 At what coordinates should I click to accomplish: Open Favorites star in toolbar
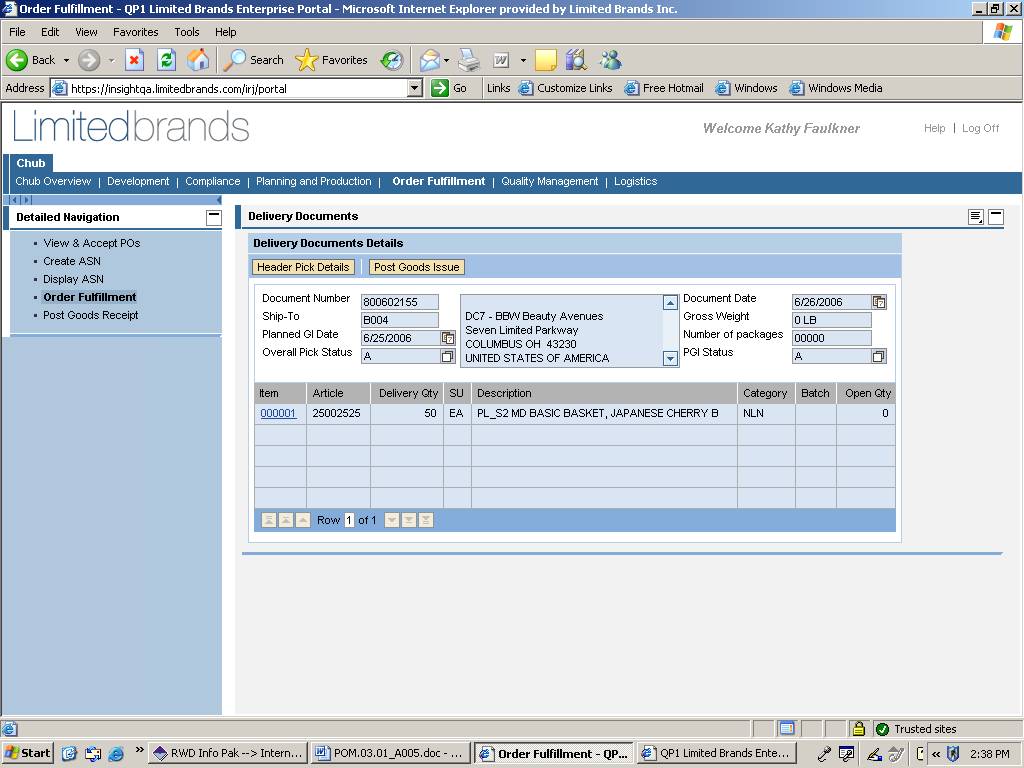pos(331,60)
